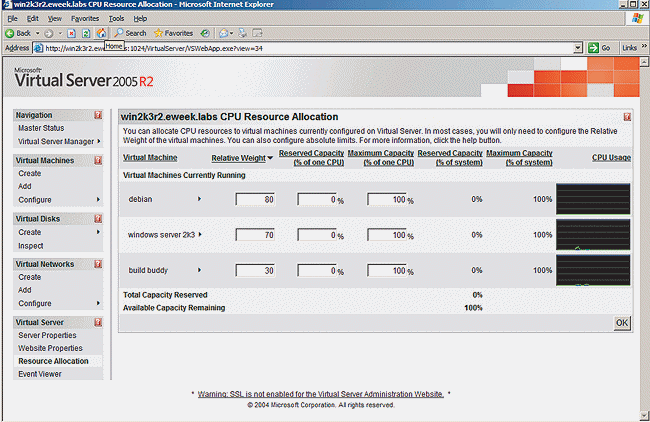Image resolution: width=650 pixels, height=422 pixels.
Task: Click the Navigation section help icon
Action: pos(98,115)
